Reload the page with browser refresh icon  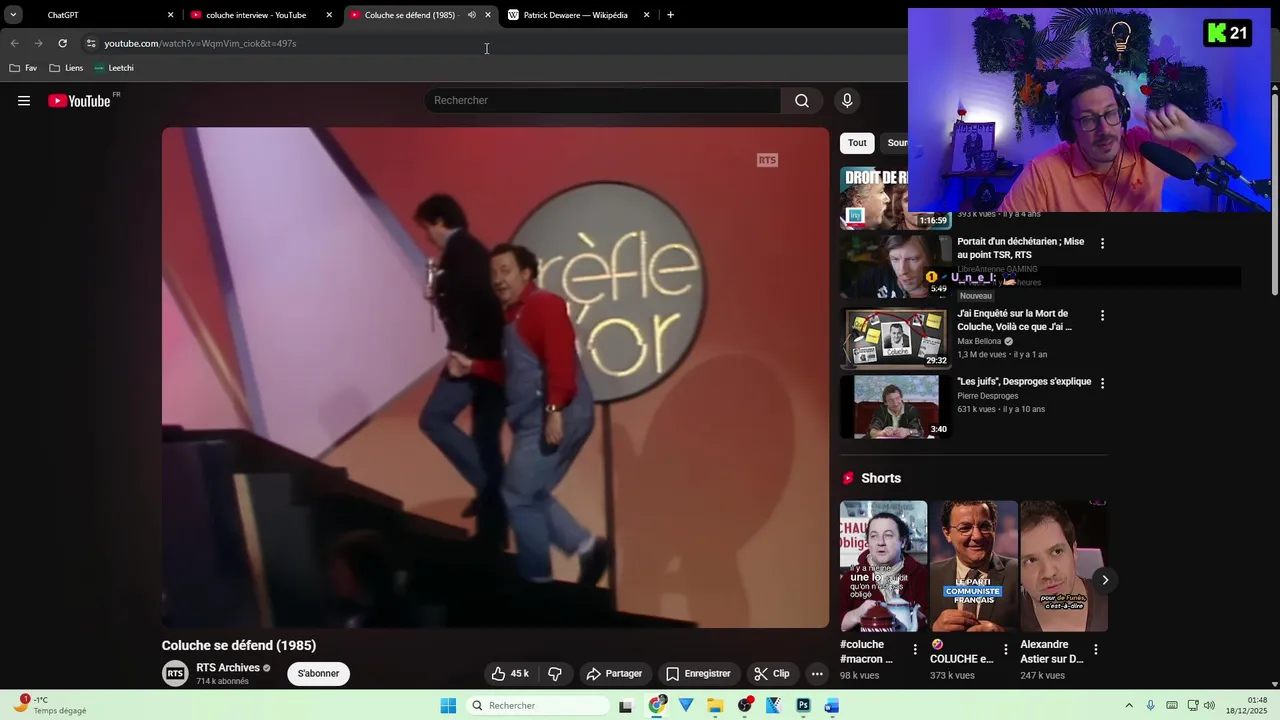coord(62,43)
